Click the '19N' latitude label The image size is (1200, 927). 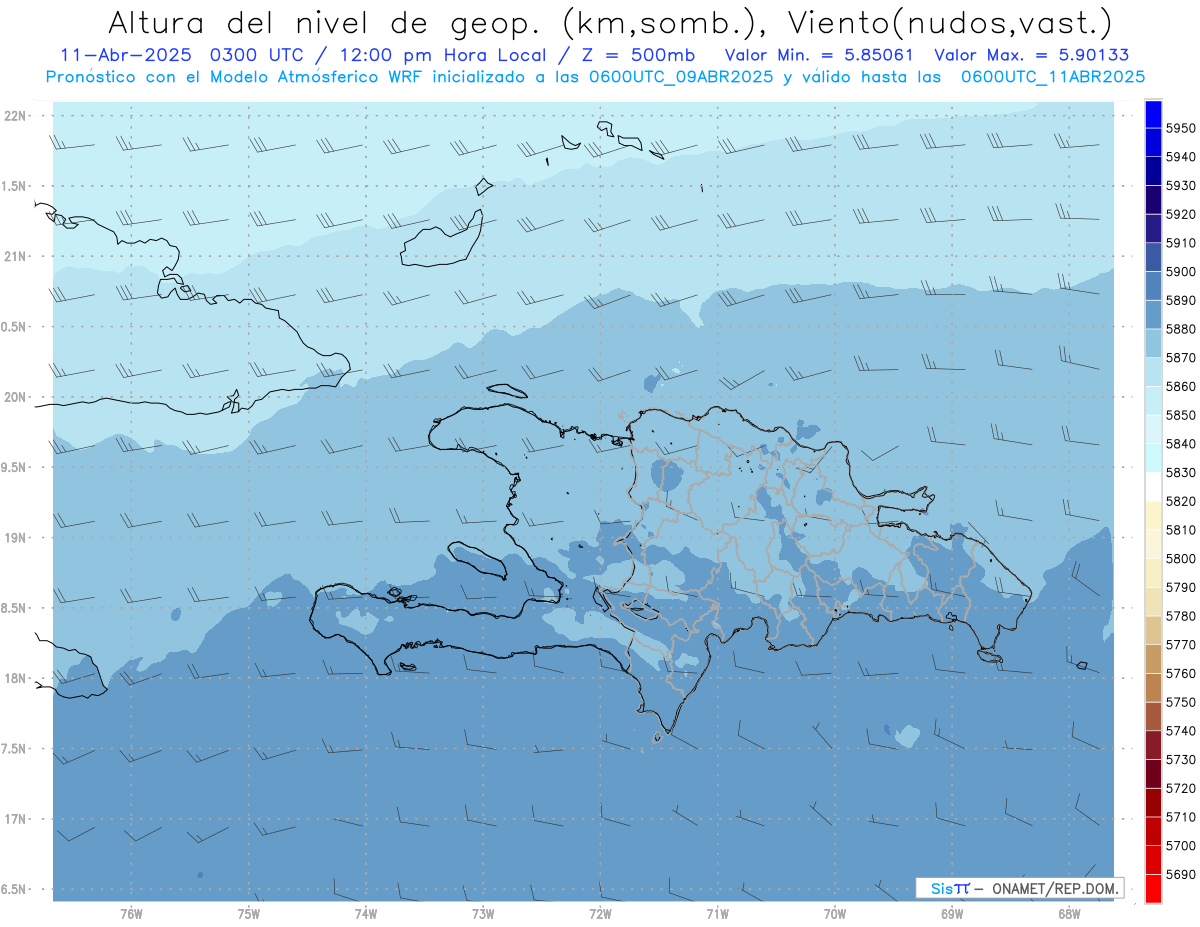(x=14, y=537)
